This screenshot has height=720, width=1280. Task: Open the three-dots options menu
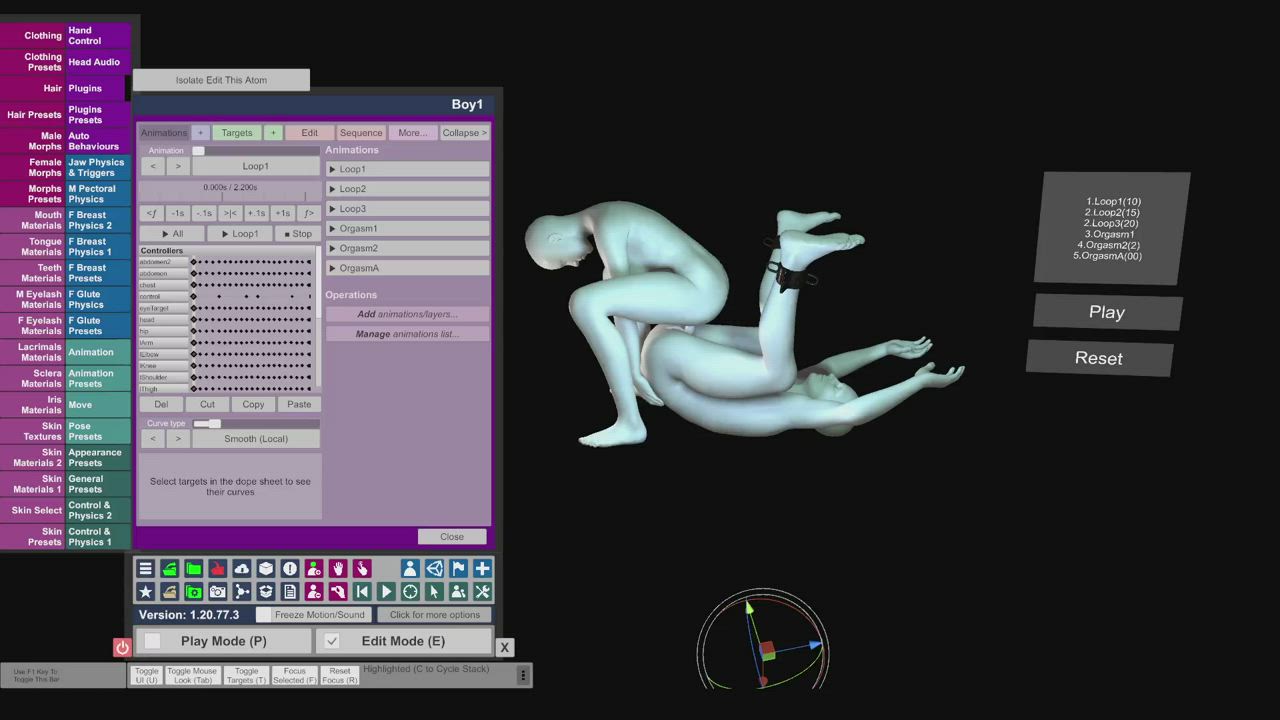[522, 676]
